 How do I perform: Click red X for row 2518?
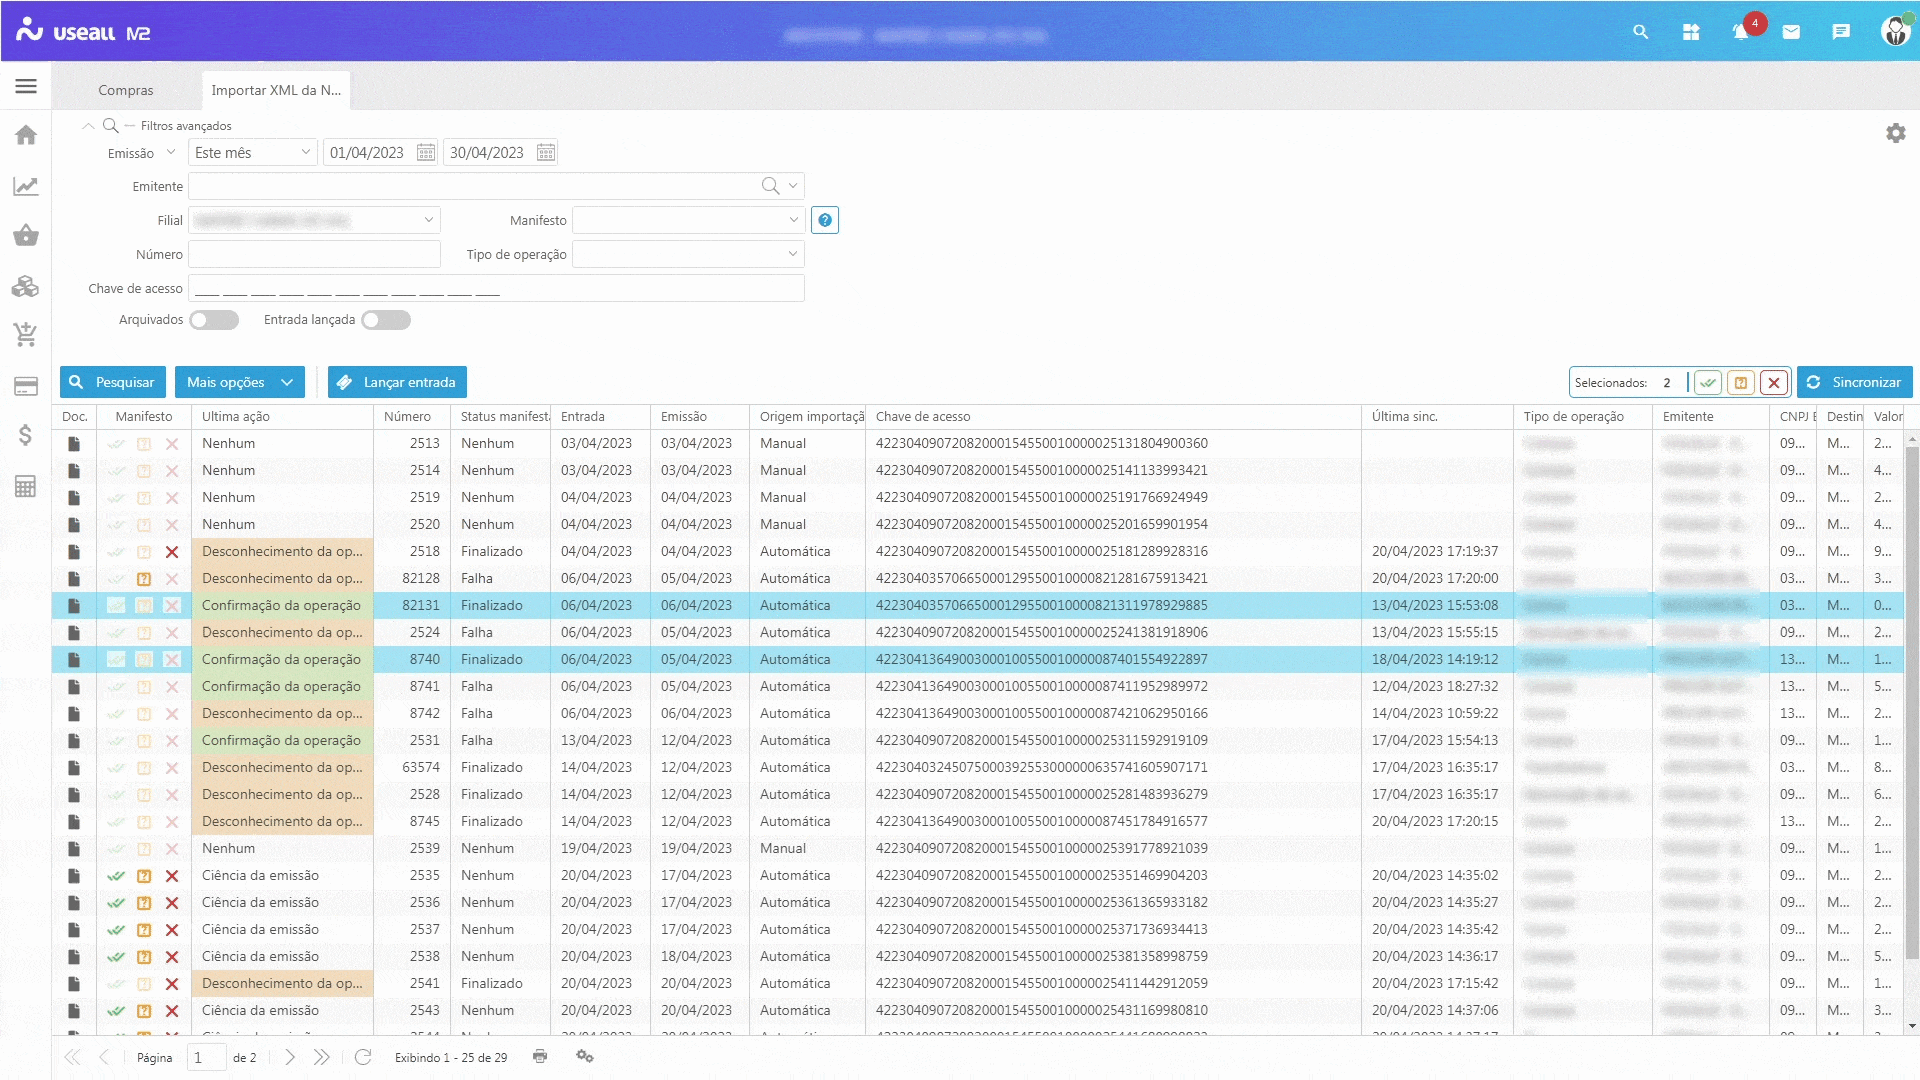(x=172, y=552)
